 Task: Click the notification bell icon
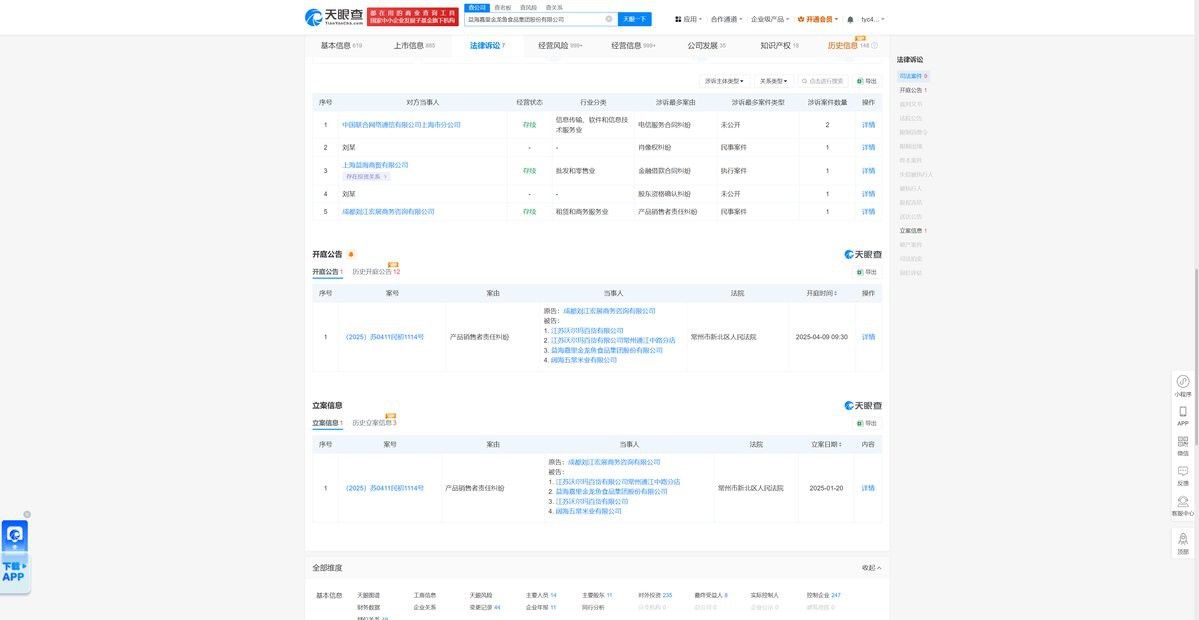850,19
